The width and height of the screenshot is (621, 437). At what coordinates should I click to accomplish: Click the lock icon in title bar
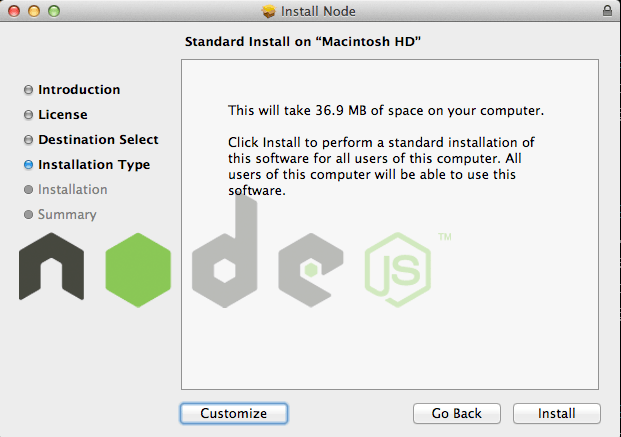[607, 11]
